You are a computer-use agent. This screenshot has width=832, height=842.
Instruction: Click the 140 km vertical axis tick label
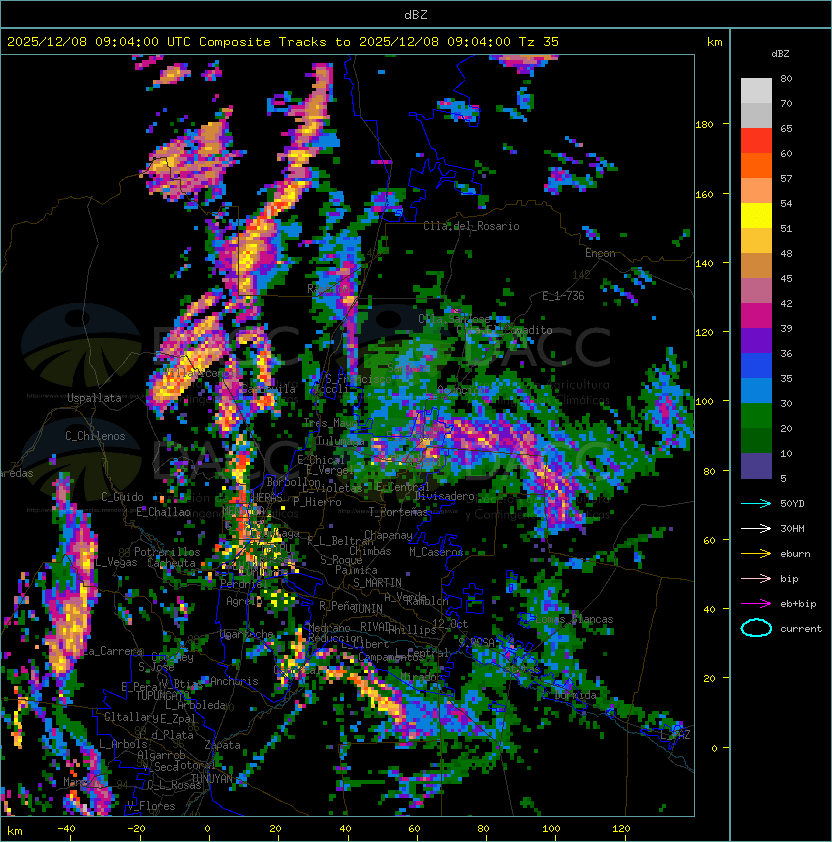(x=704, y=263)
